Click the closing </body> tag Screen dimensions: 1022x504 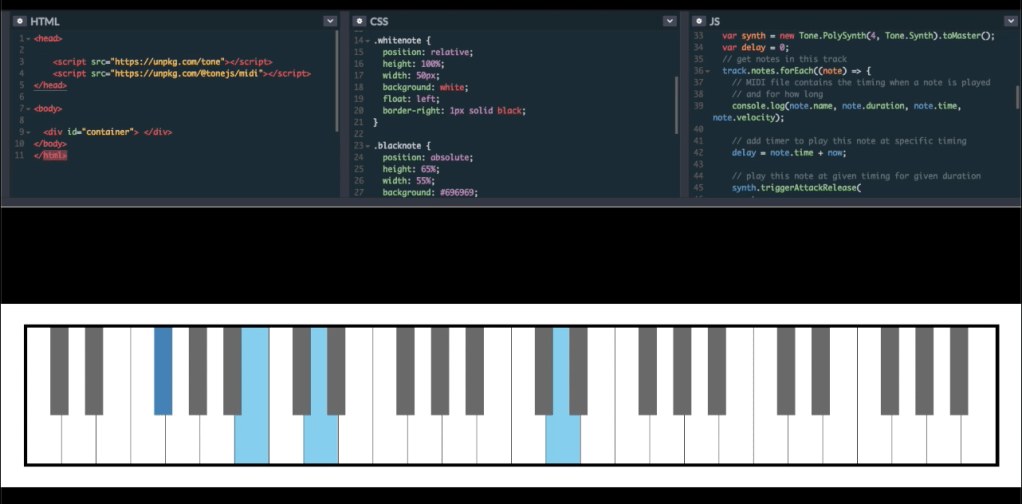pyautogui.click(x=50, y=143)
